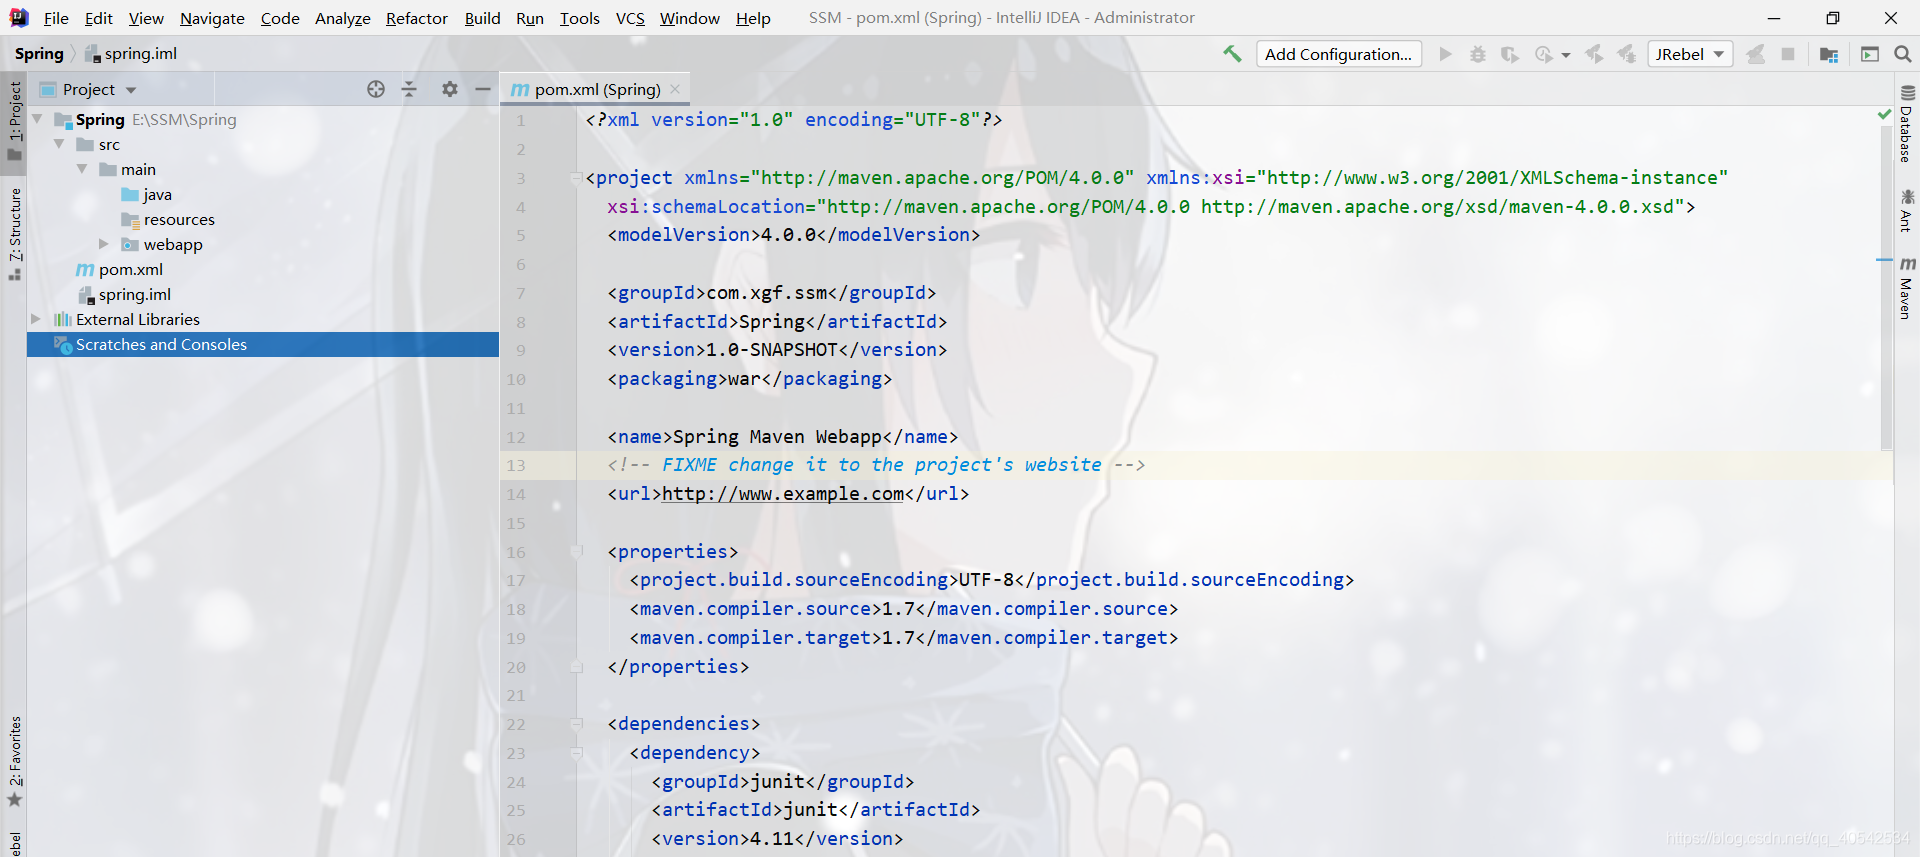Click the blue marker stripe on scrollbar

(x=1884, y=260)
